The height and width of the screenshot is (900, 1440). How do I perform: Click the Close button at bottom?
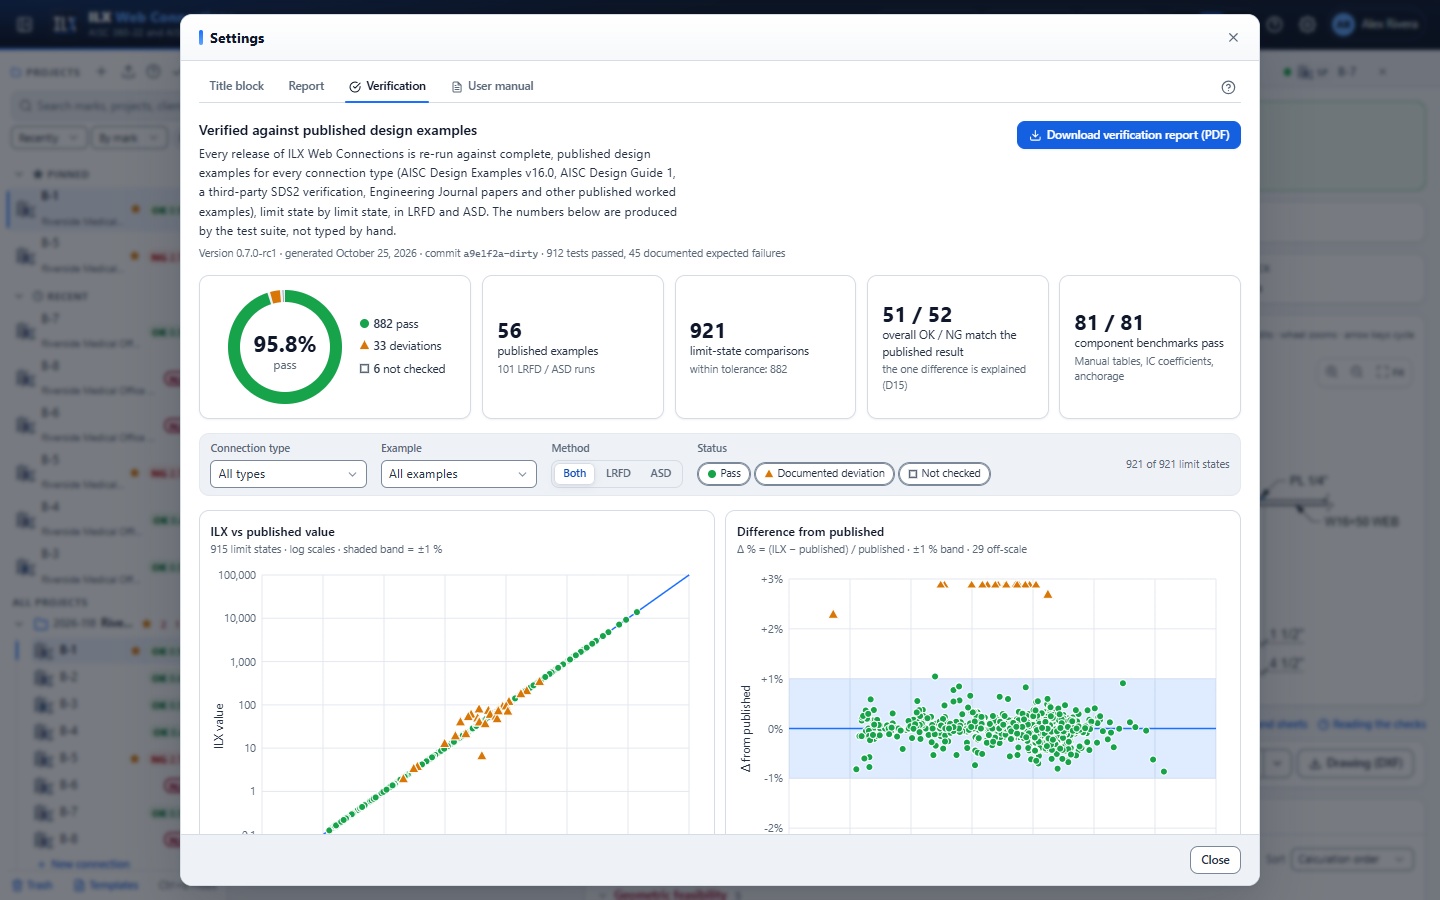point(1215,860)
